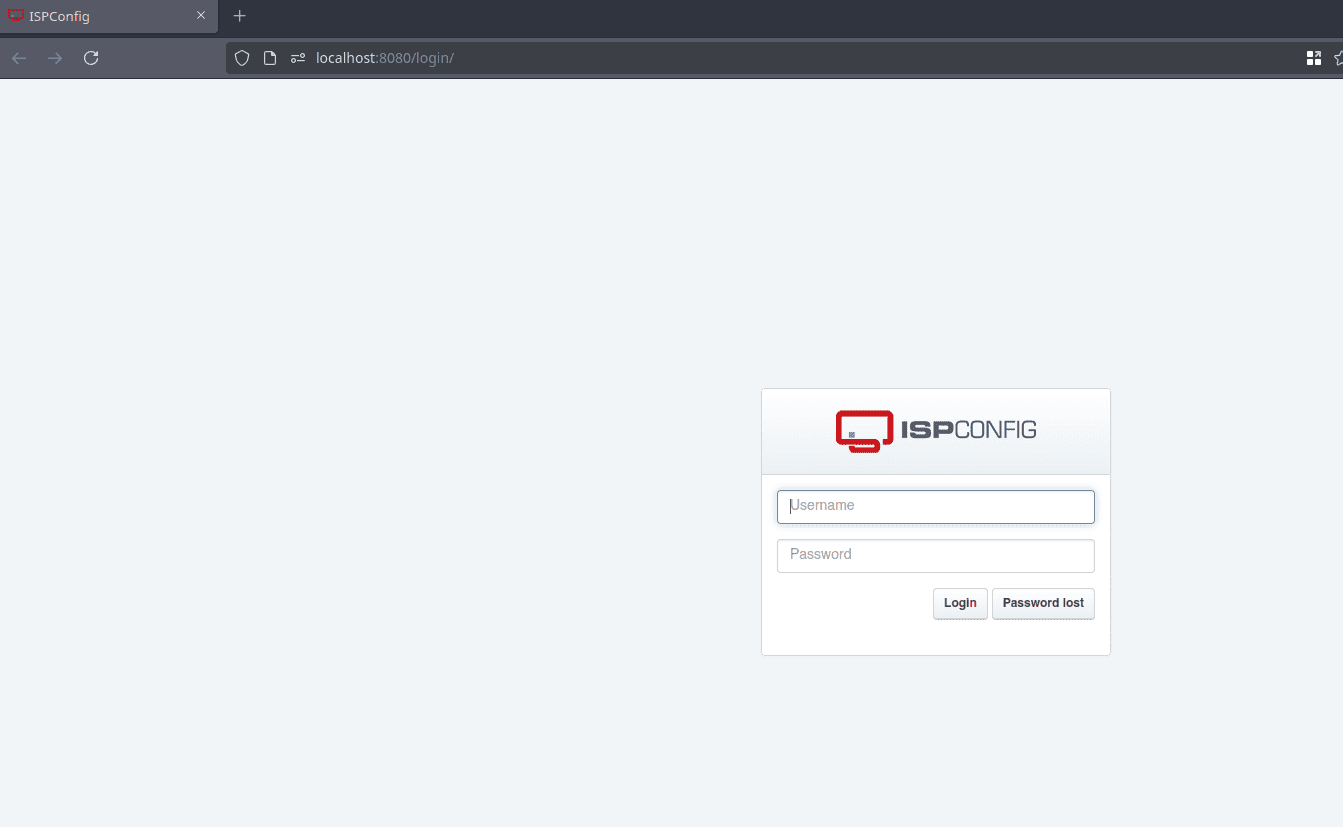Focus the Username input field
This screenshot has height=827, width=1343.
[x=935, y=506]
